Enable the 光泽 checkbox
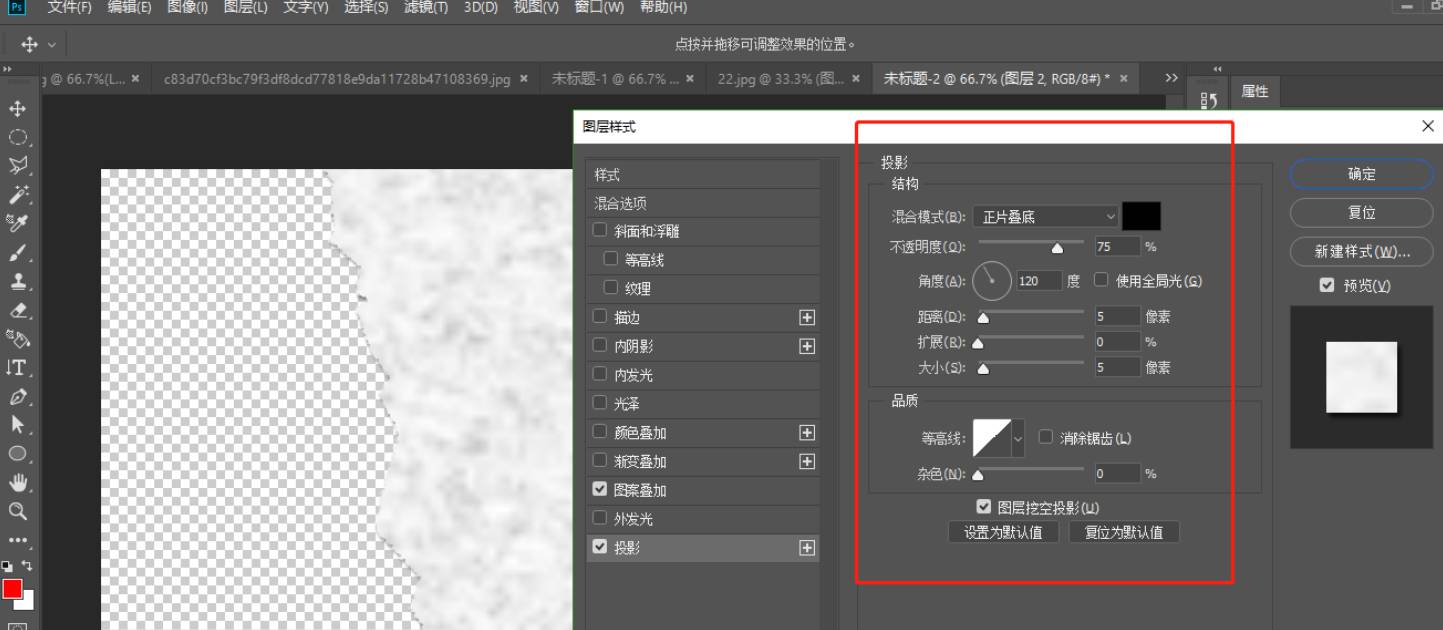Image resolution: width=1443 pixels, height=630 pixels. click(x=600, y=404)
